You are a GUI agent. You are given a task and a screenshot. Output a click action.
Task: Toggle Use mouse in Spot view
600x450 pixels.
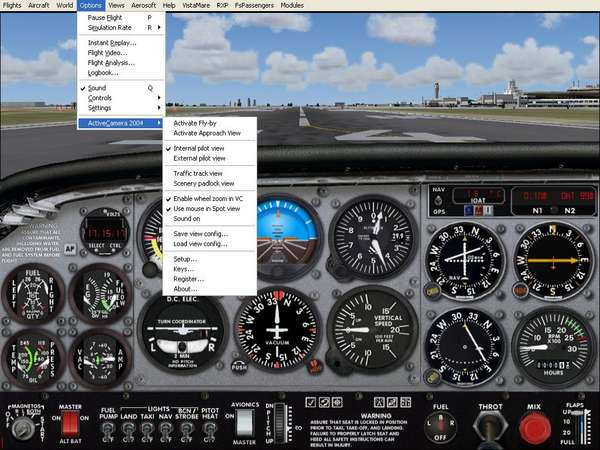tap(210, 209)
